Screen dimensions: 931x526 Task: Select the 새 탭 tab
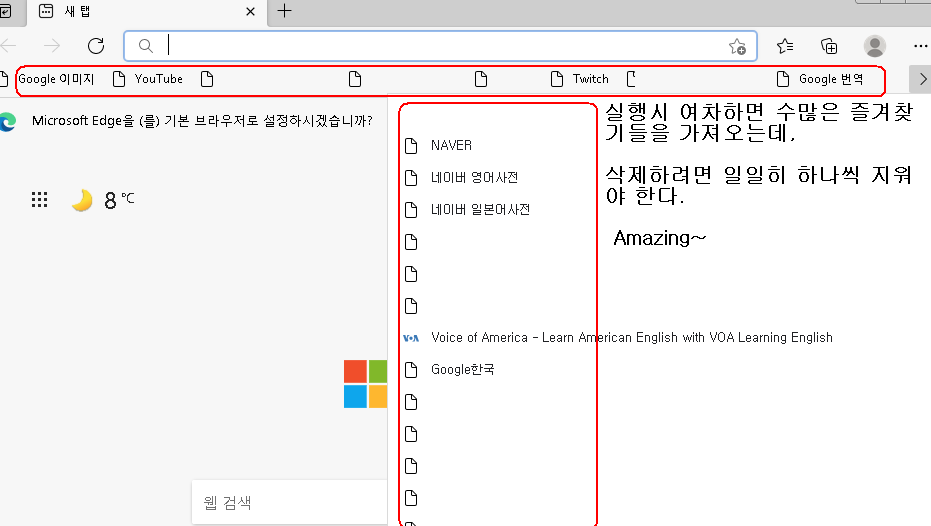(x=148, y=11)
